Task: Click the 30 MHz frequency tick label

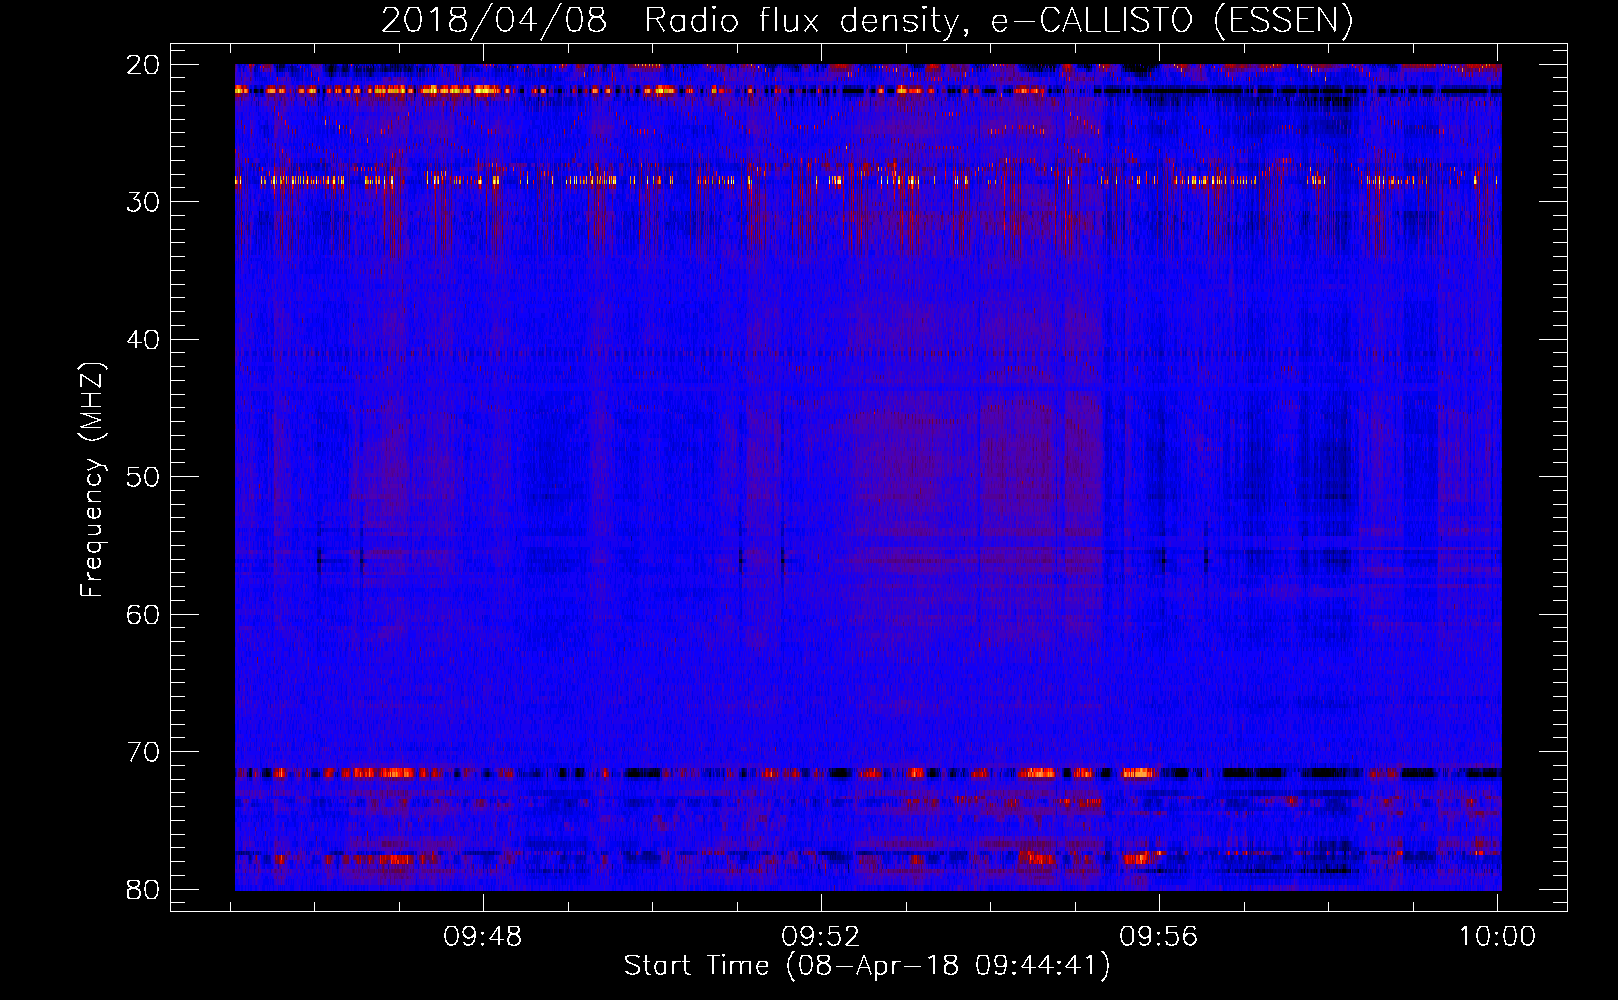Action: click(x=143, y=202)
